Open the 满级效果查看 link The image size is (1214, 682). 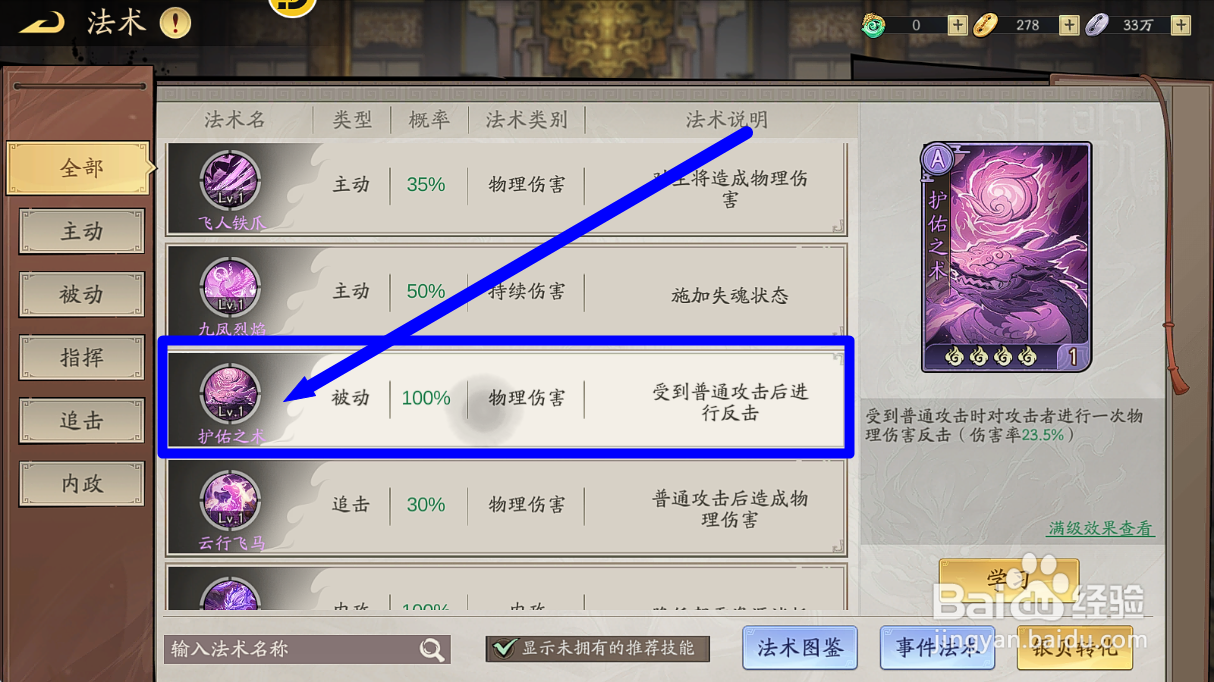(x=1101, y=528)
